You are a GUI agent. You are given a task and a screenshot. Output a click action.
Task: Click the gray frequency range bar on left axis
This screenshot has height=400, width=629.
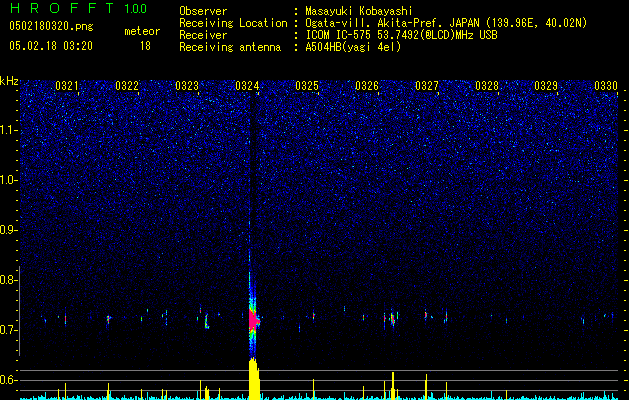click(19, 311)
